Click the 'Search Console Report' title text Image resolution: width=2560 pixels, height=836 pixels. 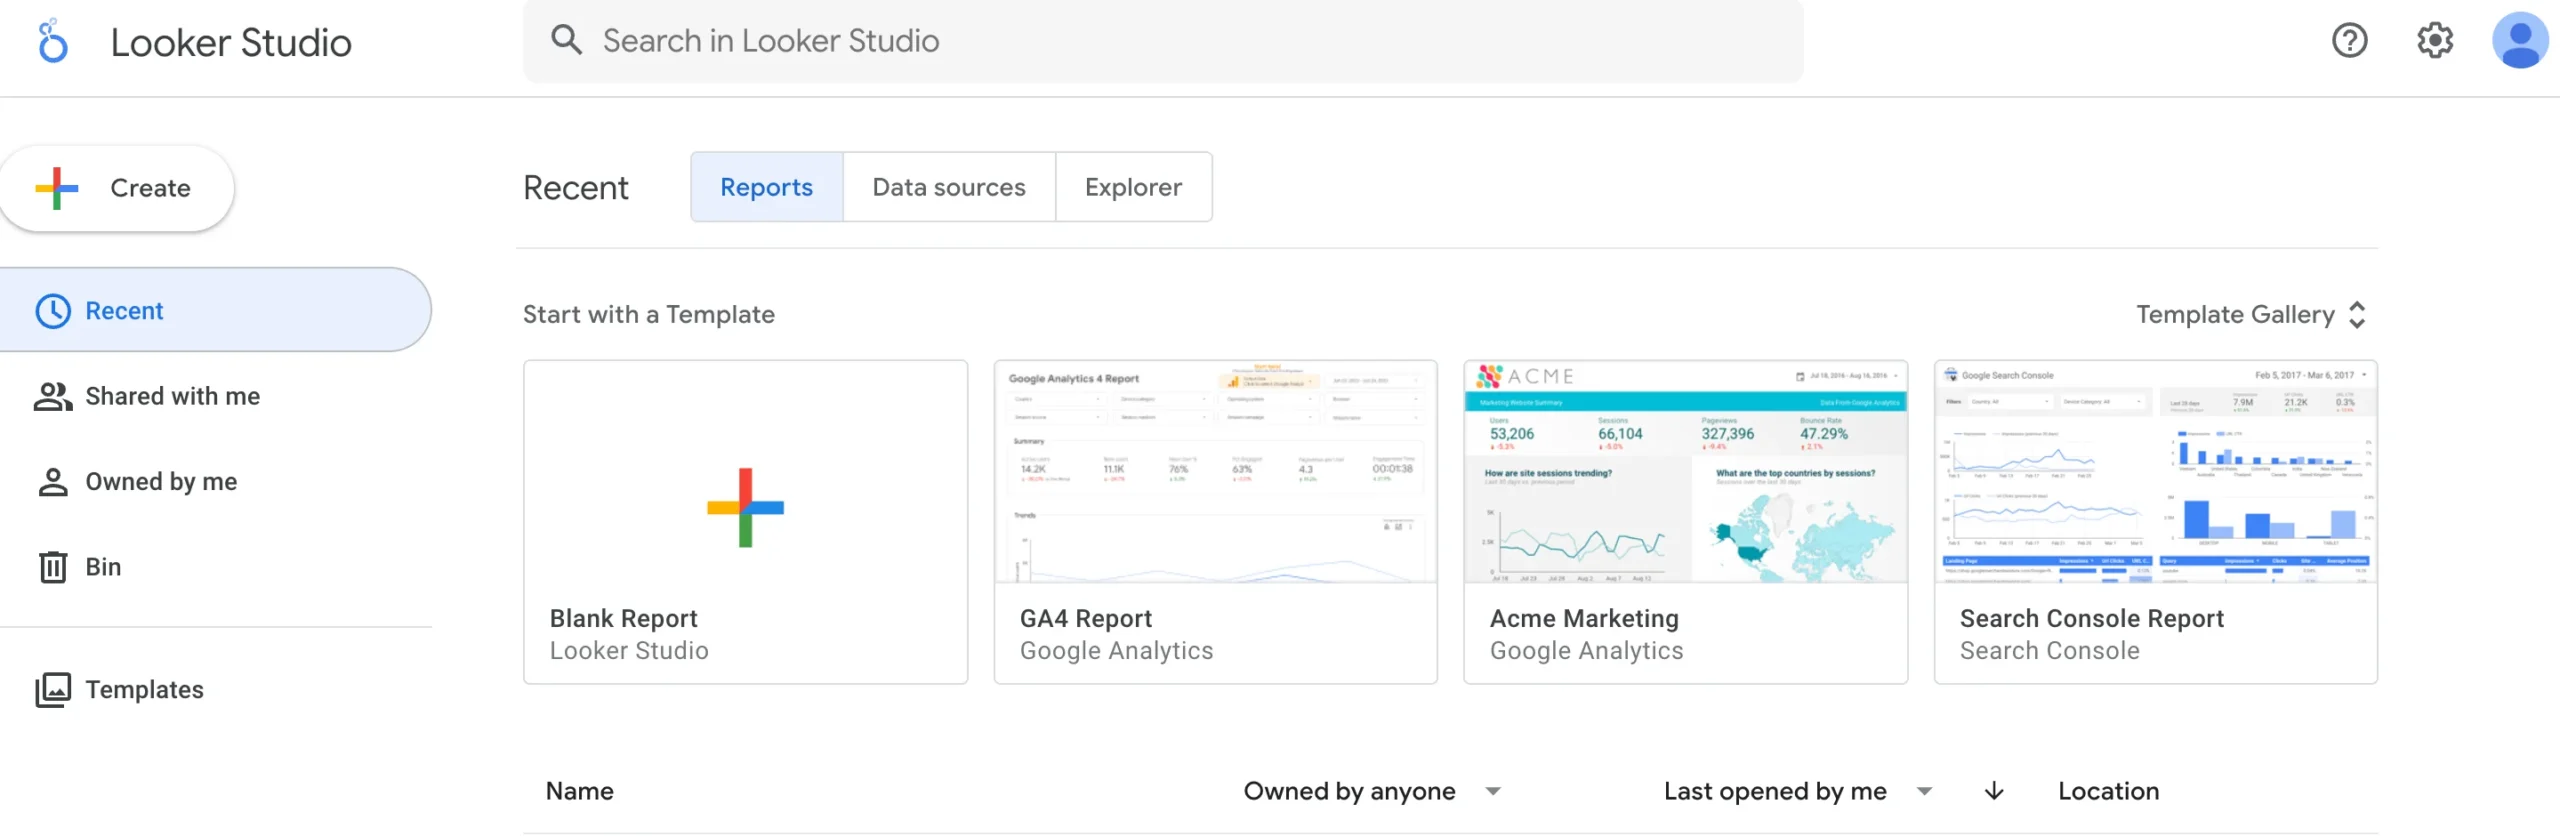(x=2091, y=619)
